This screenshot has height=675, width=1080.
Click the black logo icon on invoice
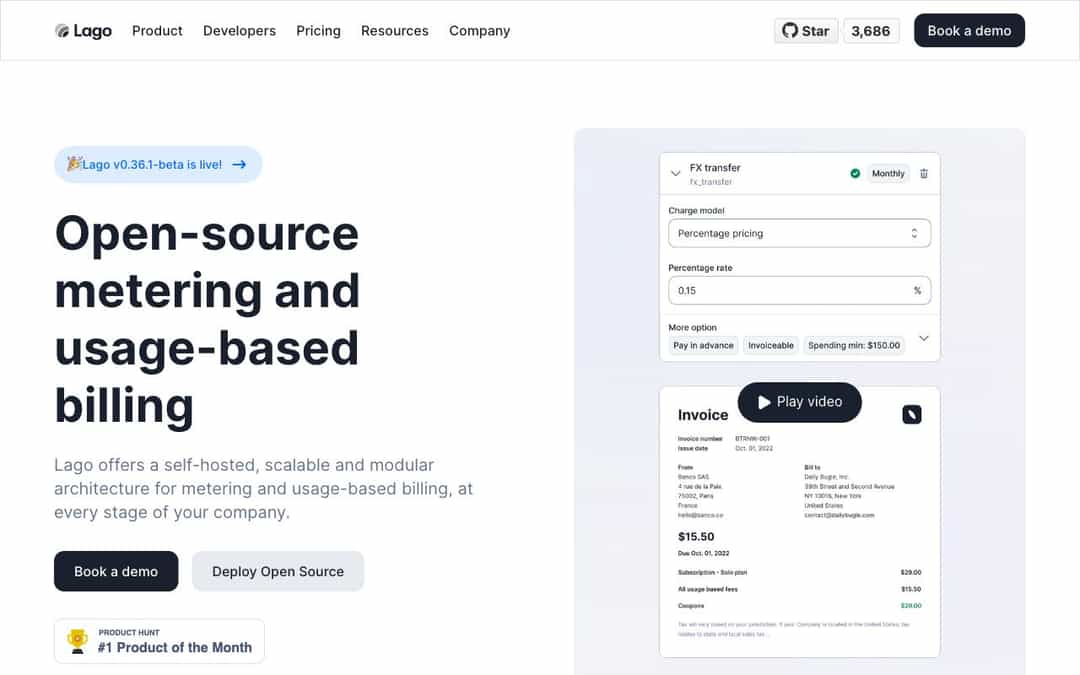[x=911, y=414]
